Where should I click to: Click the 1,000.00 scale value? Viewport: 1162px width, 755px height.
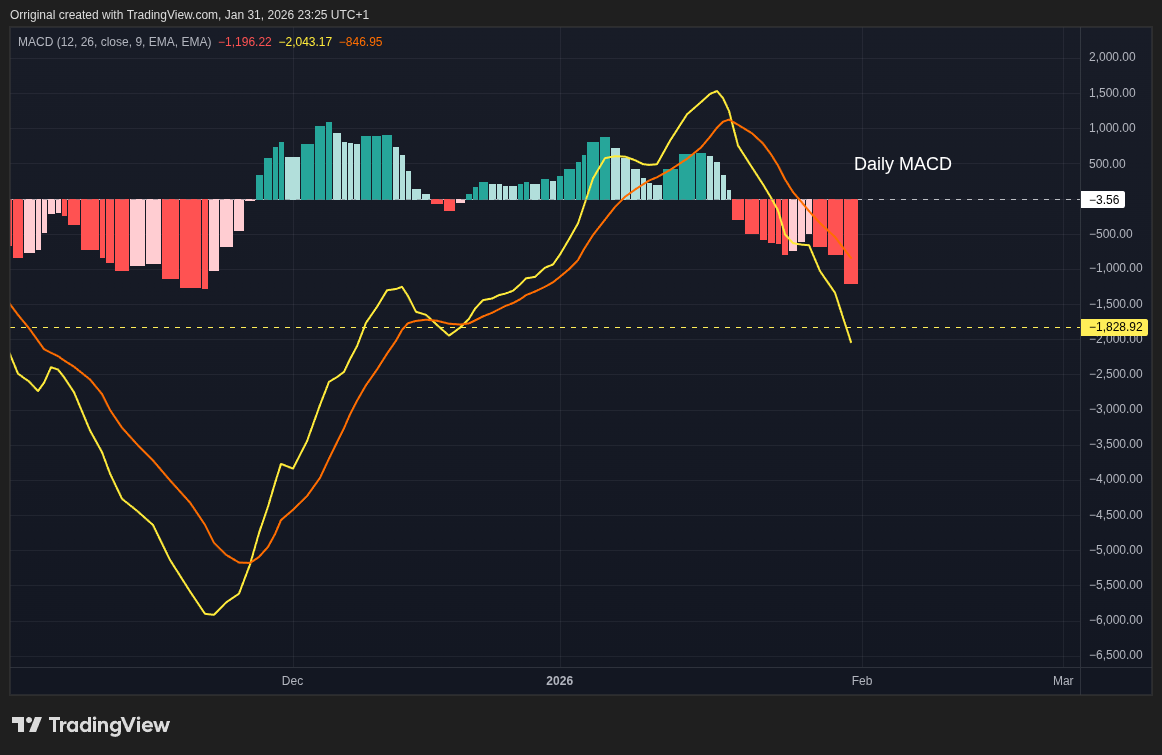[1112, 128]
